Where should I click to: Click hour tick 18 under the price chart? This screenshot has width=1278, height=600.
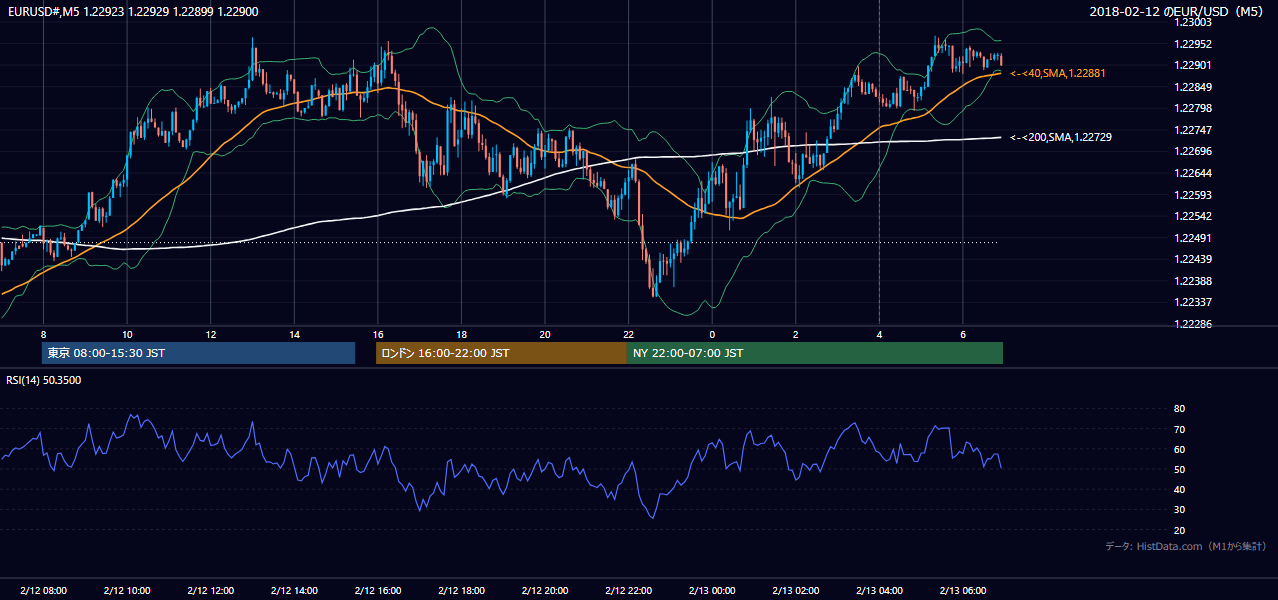(461, 334)
